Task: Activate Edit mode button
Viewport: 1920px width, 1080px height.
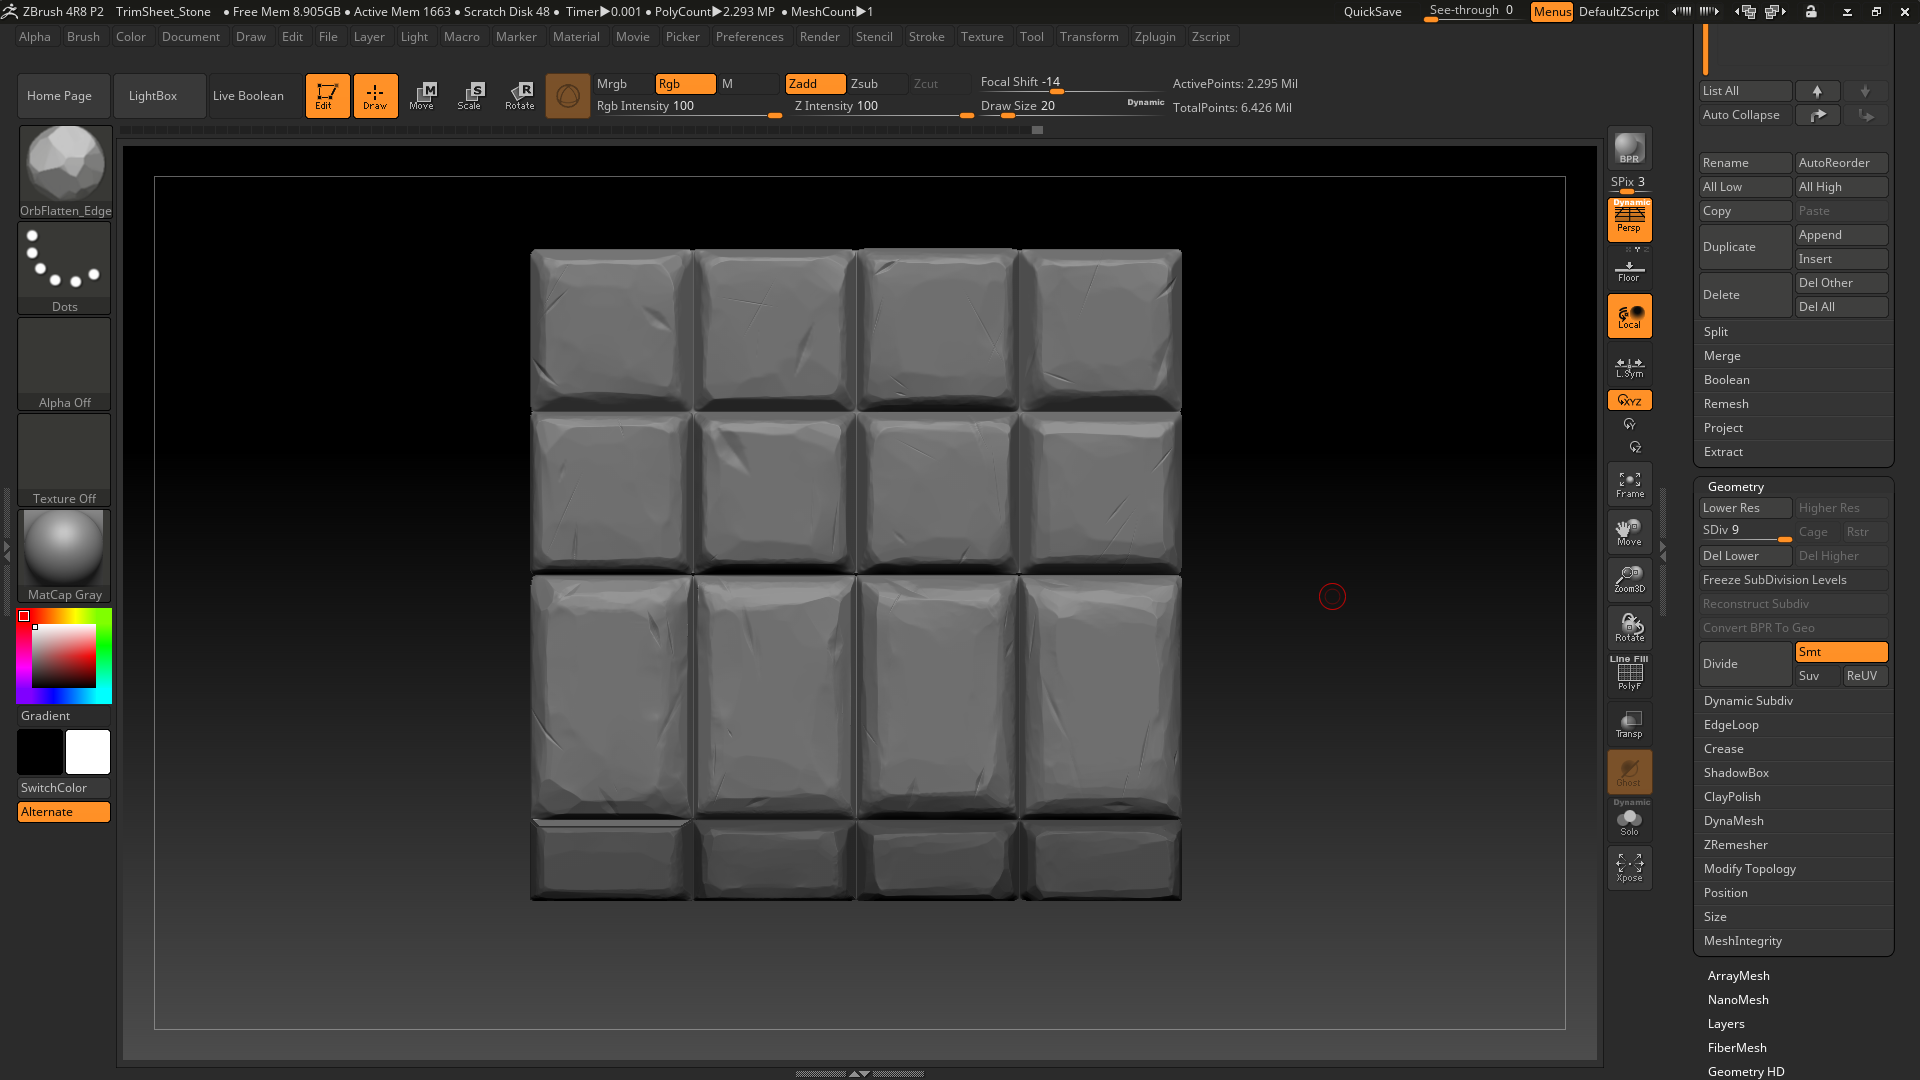Action: coord(327,96)
